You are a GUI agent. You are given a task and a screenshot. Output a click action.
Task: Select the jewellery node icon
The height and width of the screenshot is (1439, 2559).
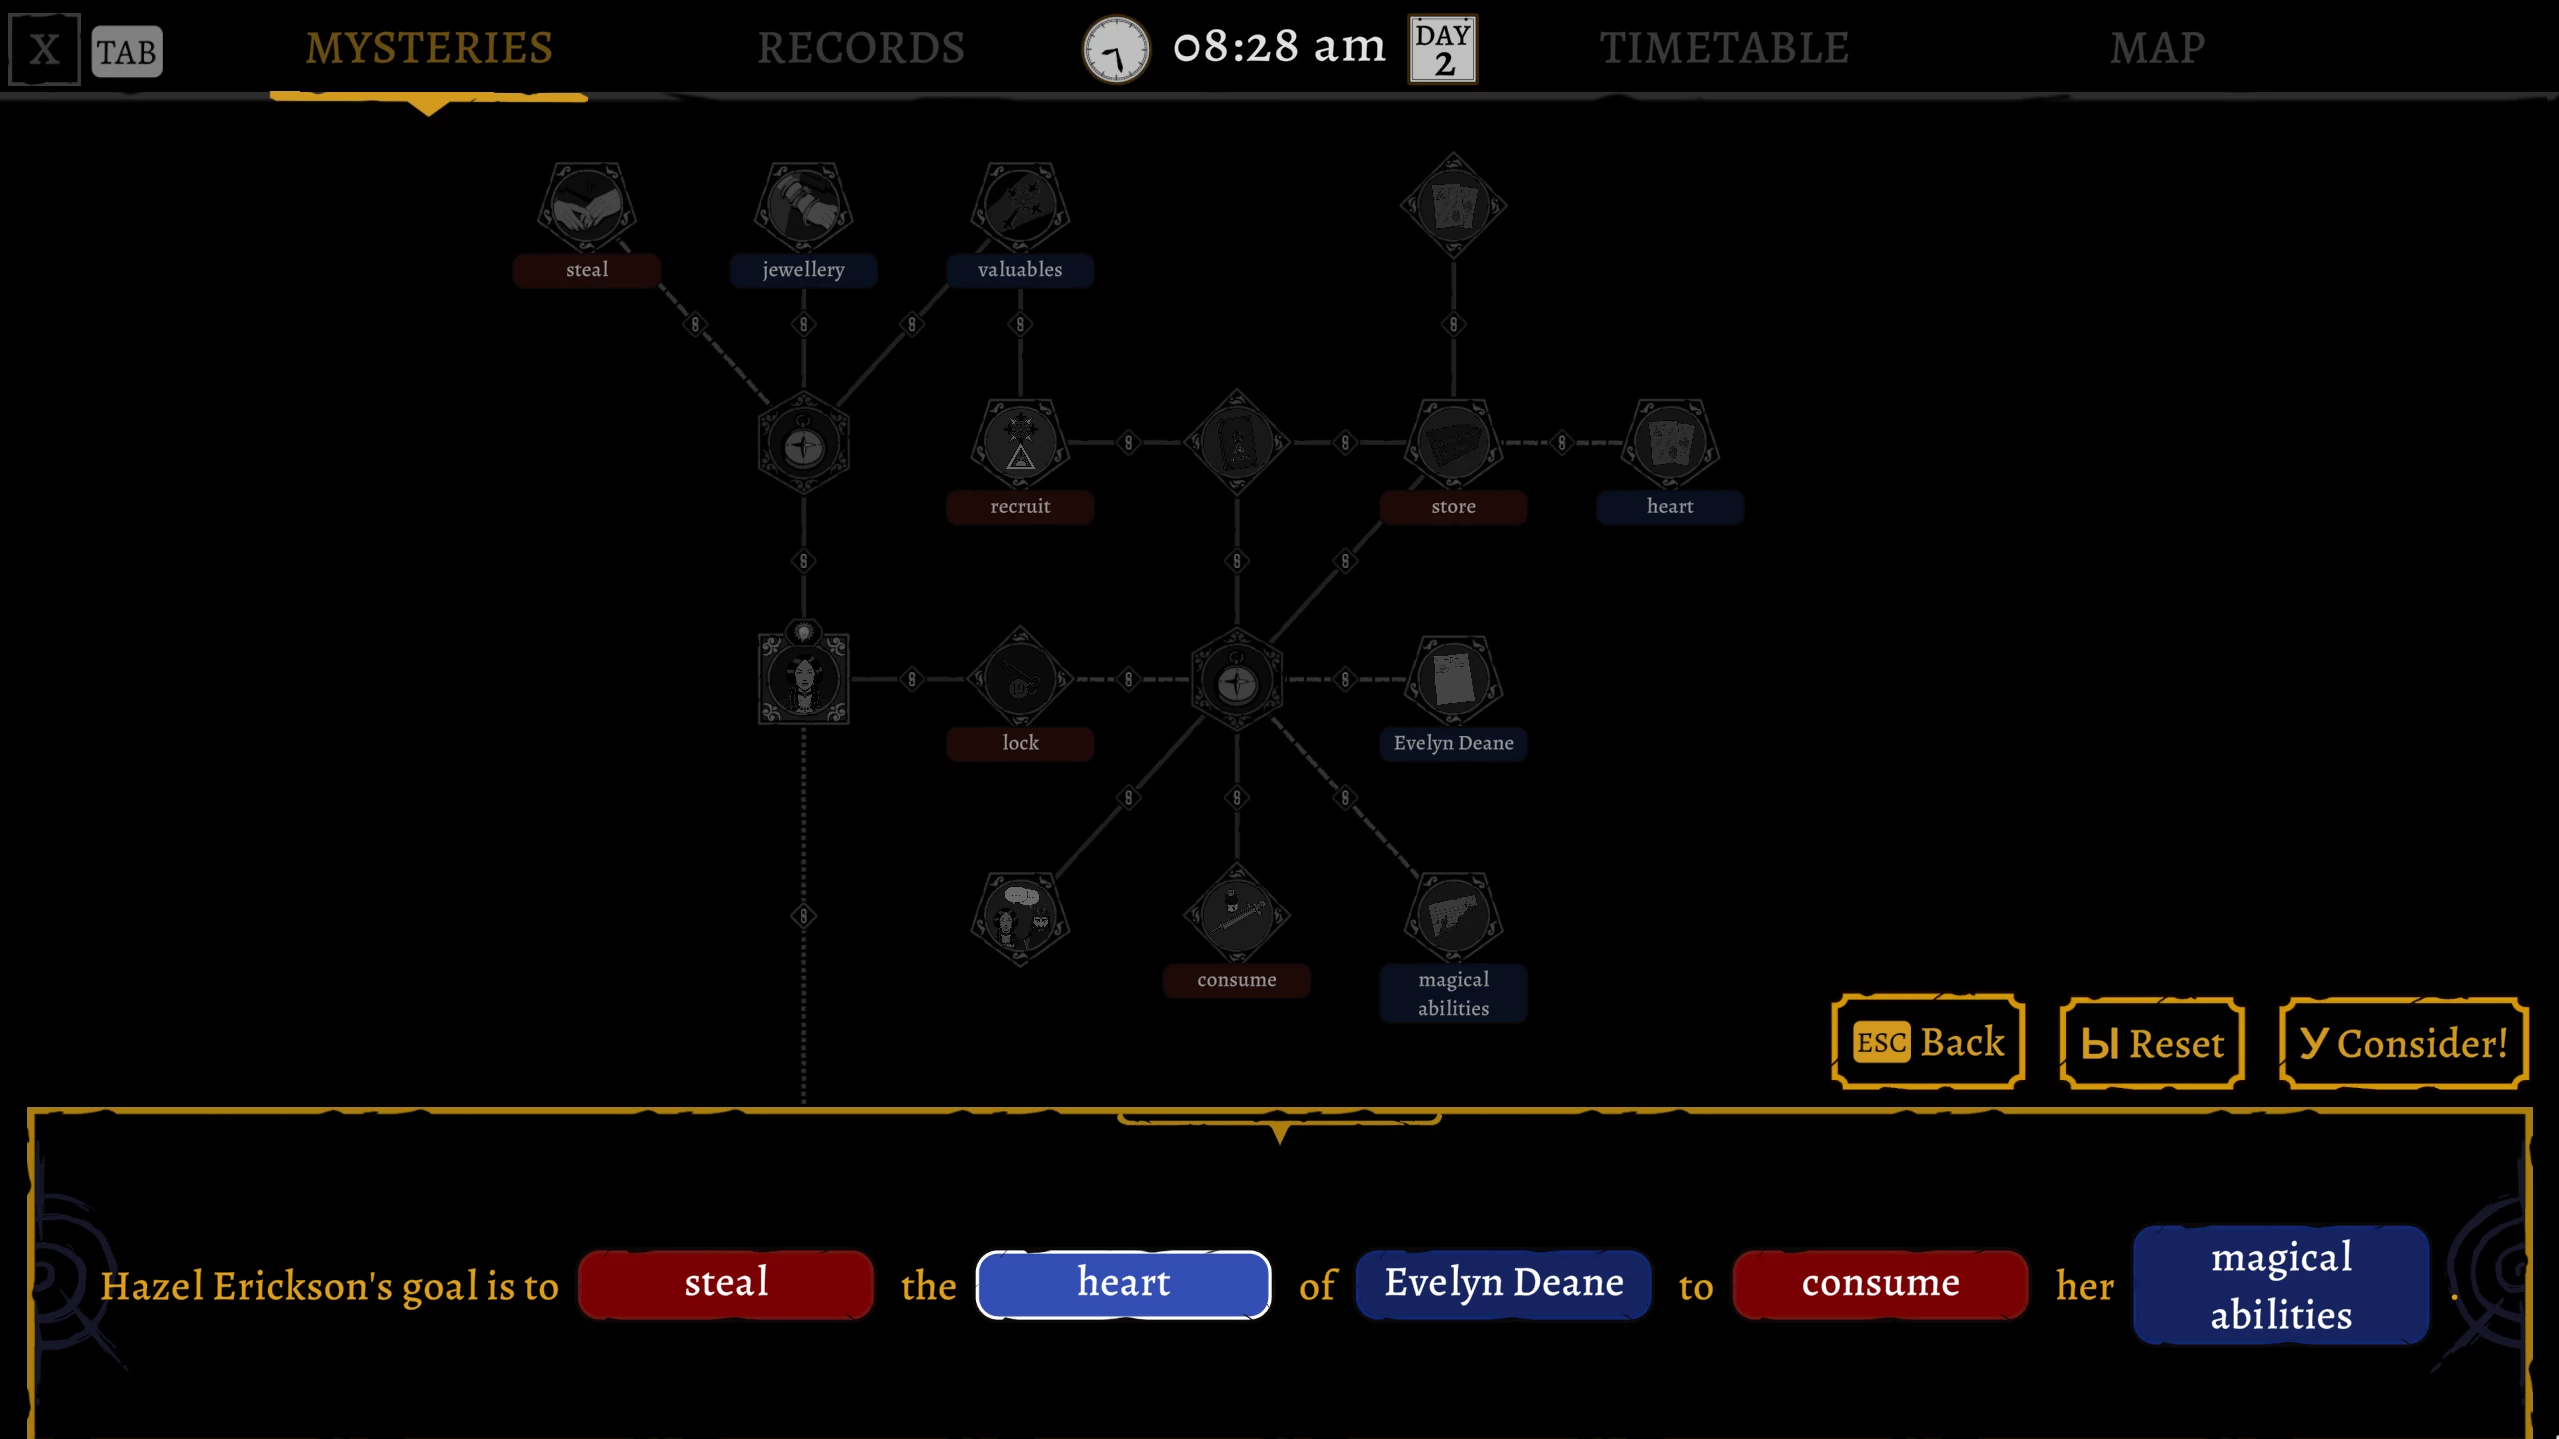(x=803, y=207)
